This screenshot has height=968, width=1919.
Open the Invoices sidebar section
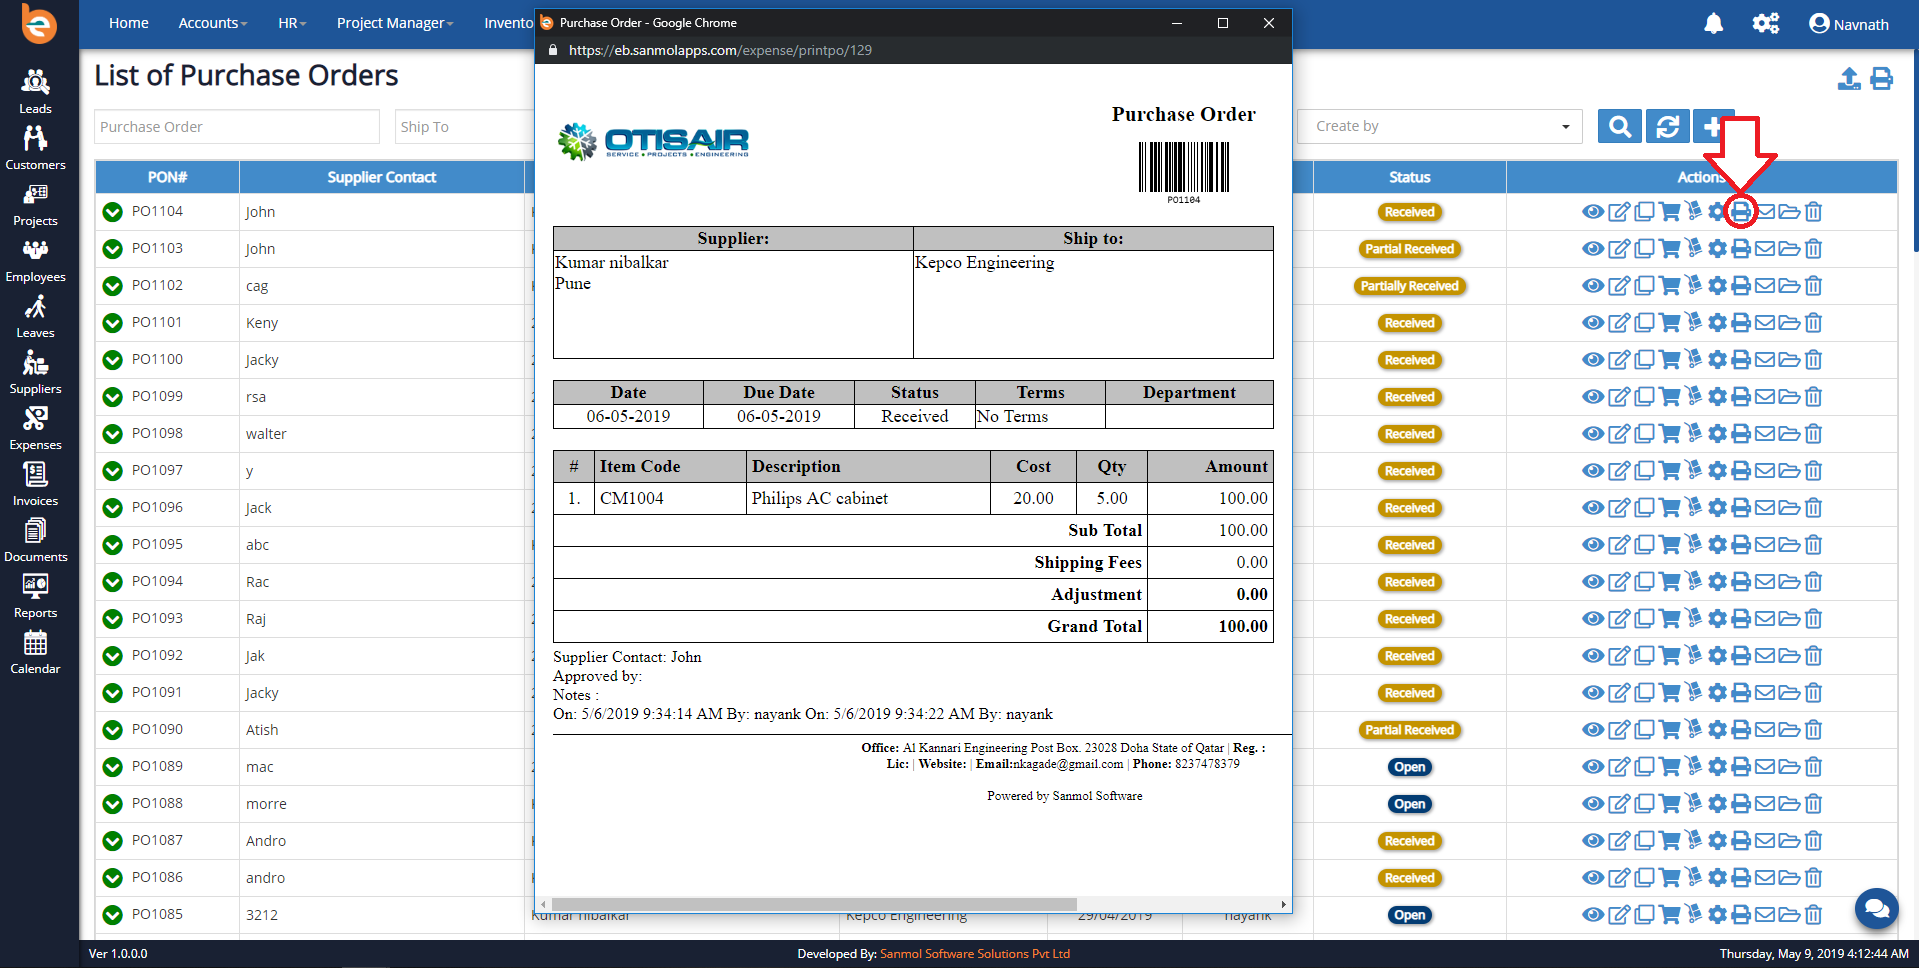pyautogui.click(x=35, y=484)
